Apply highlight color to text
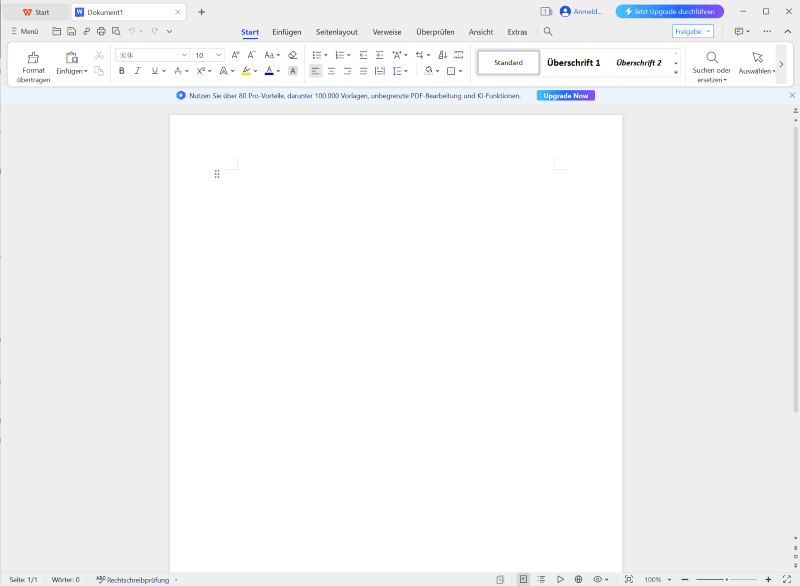This screenshot has height=586, width=800. pos(246,71)
